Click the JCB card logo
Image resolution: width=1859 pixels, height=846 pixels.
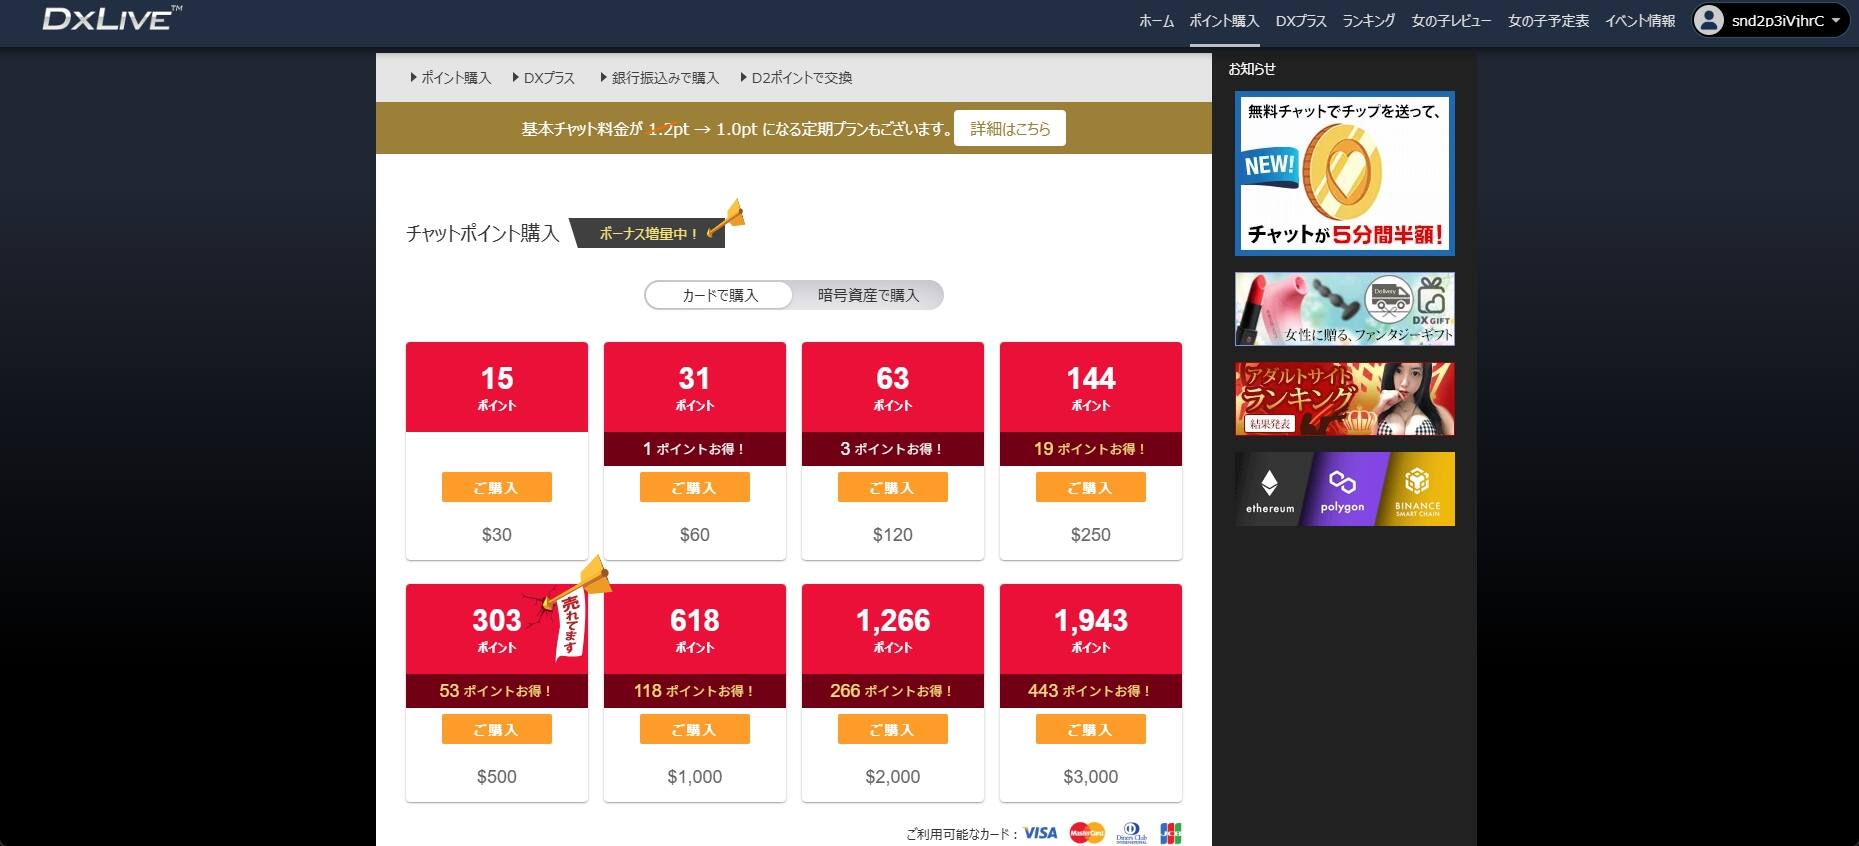coord(1170,832)
